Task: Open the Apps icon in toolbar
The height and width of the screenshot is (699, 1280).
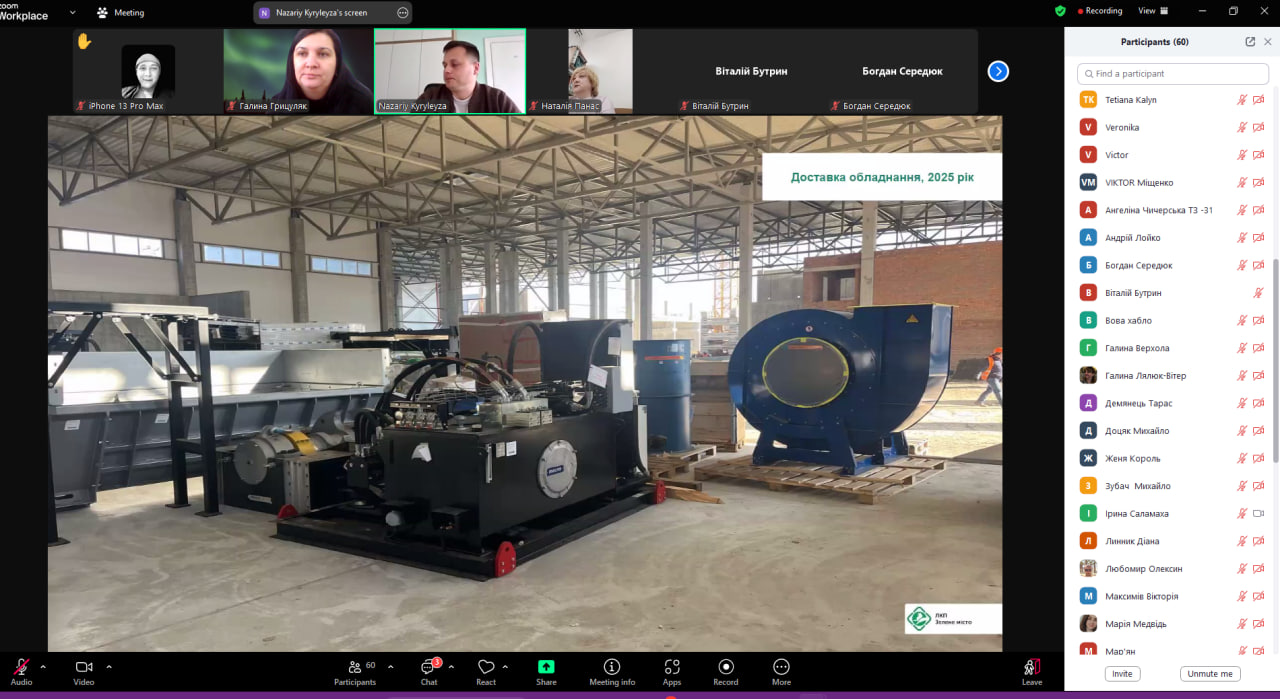Action: [672, 668]
